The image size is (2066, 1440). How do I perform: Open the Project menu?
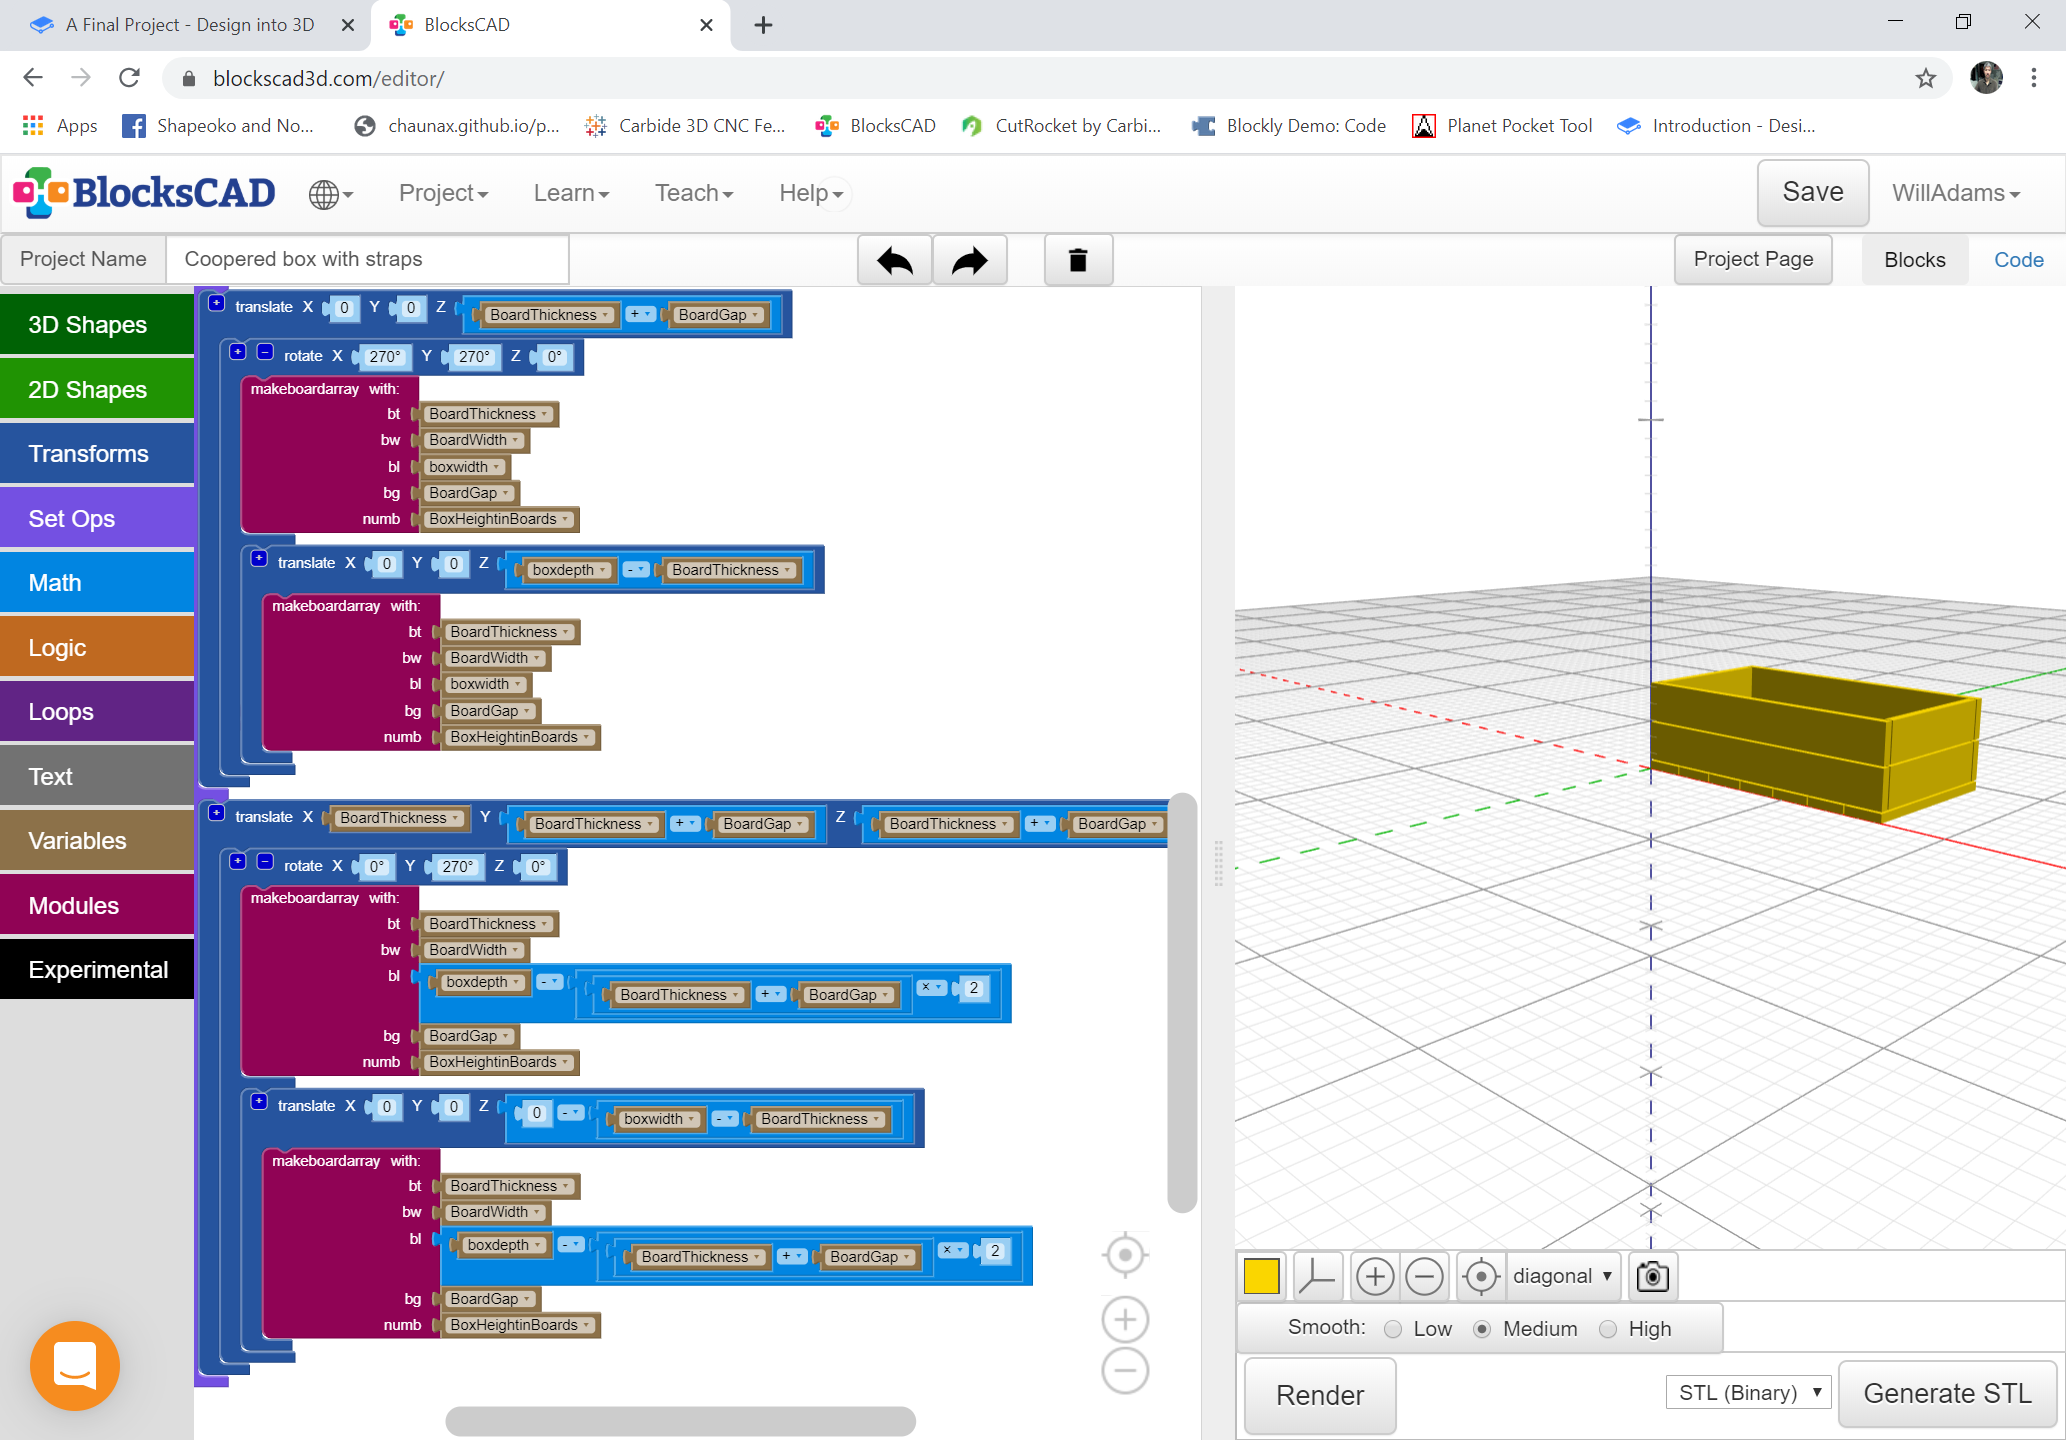pyautogui.click(x=443, y=193)
